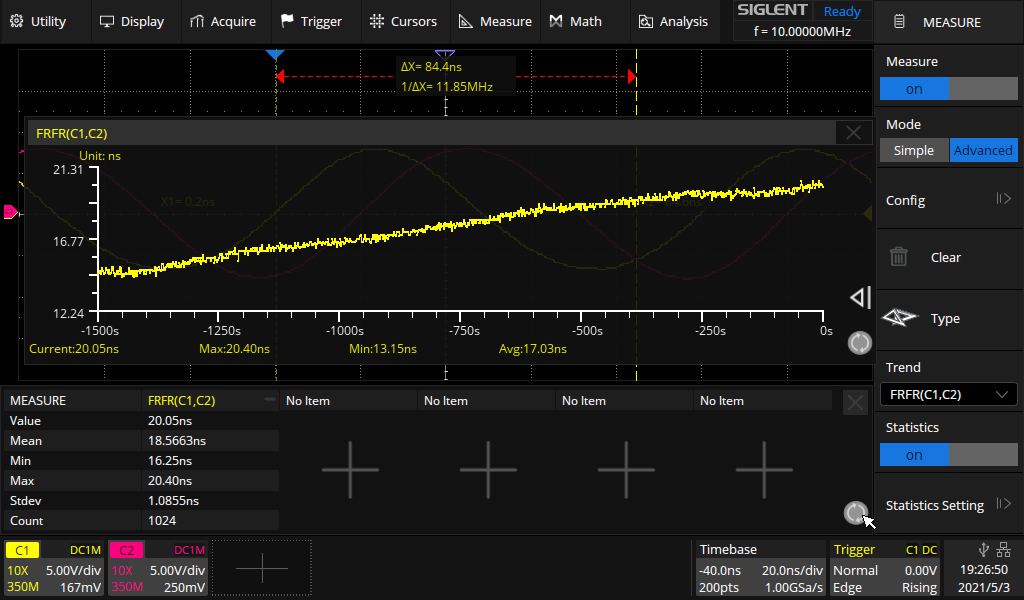Select the Stdev value 1.0855ns cell
The image size is (1024, 600).
click(x=210, y=501)
